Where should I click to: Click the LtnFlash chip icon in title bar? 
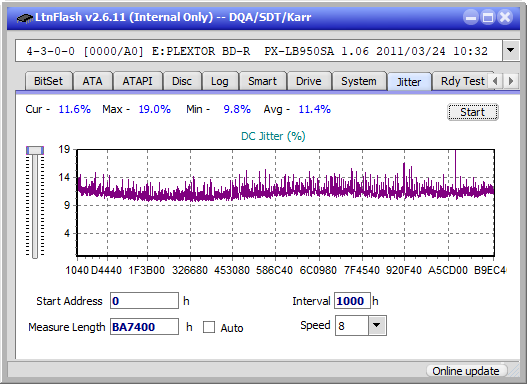point(25,17)
